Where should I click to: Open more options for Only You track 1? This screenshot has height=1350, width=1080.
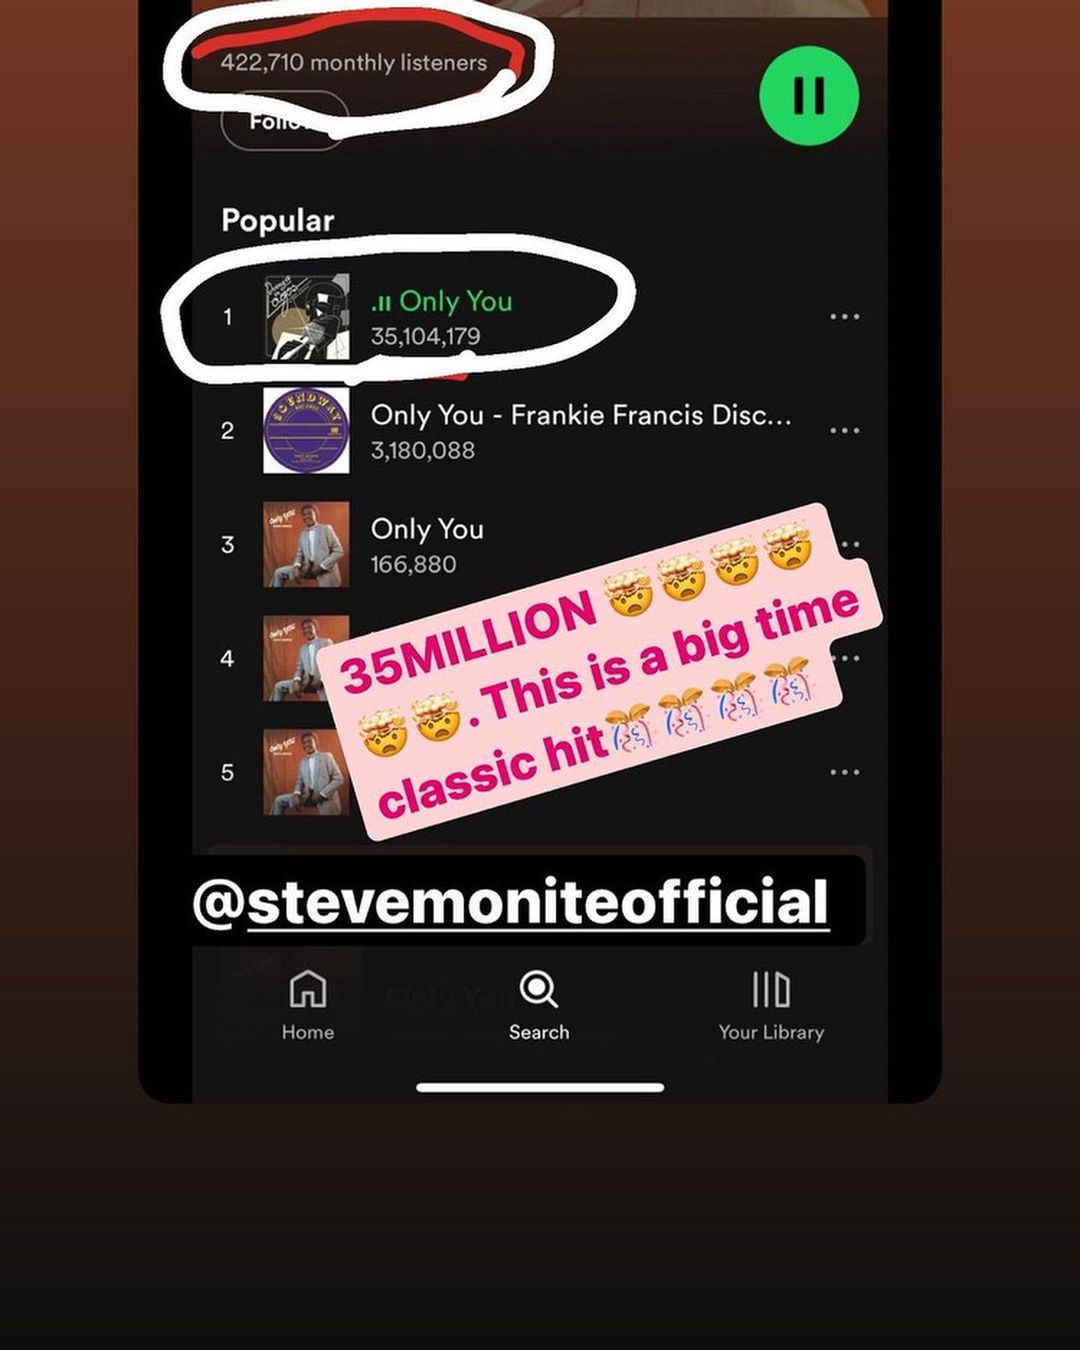pos(845,317)
